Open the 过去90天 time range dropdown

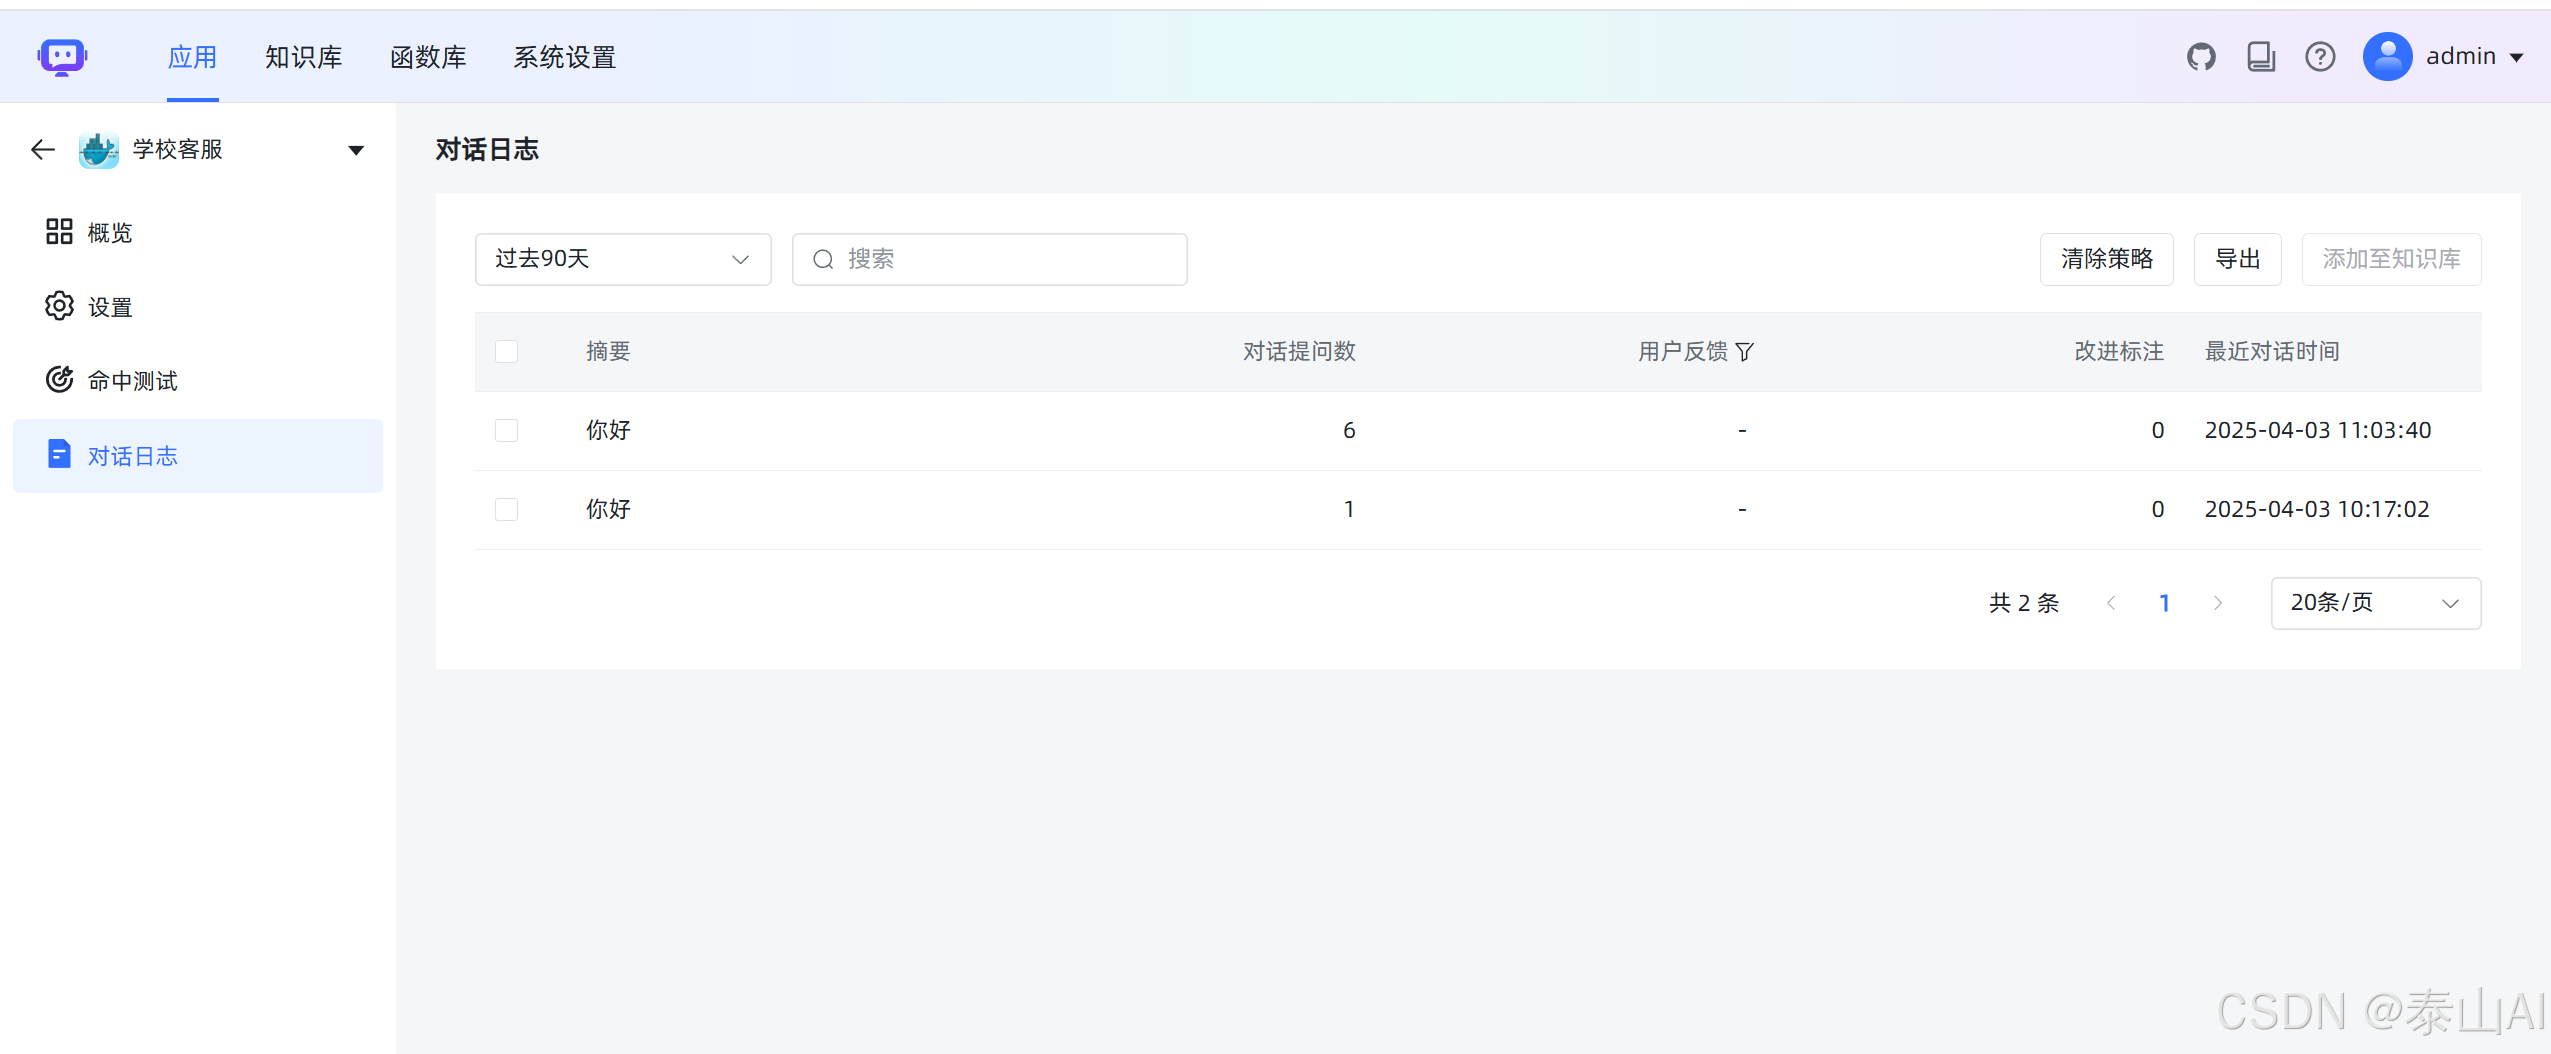pos(622,259)
